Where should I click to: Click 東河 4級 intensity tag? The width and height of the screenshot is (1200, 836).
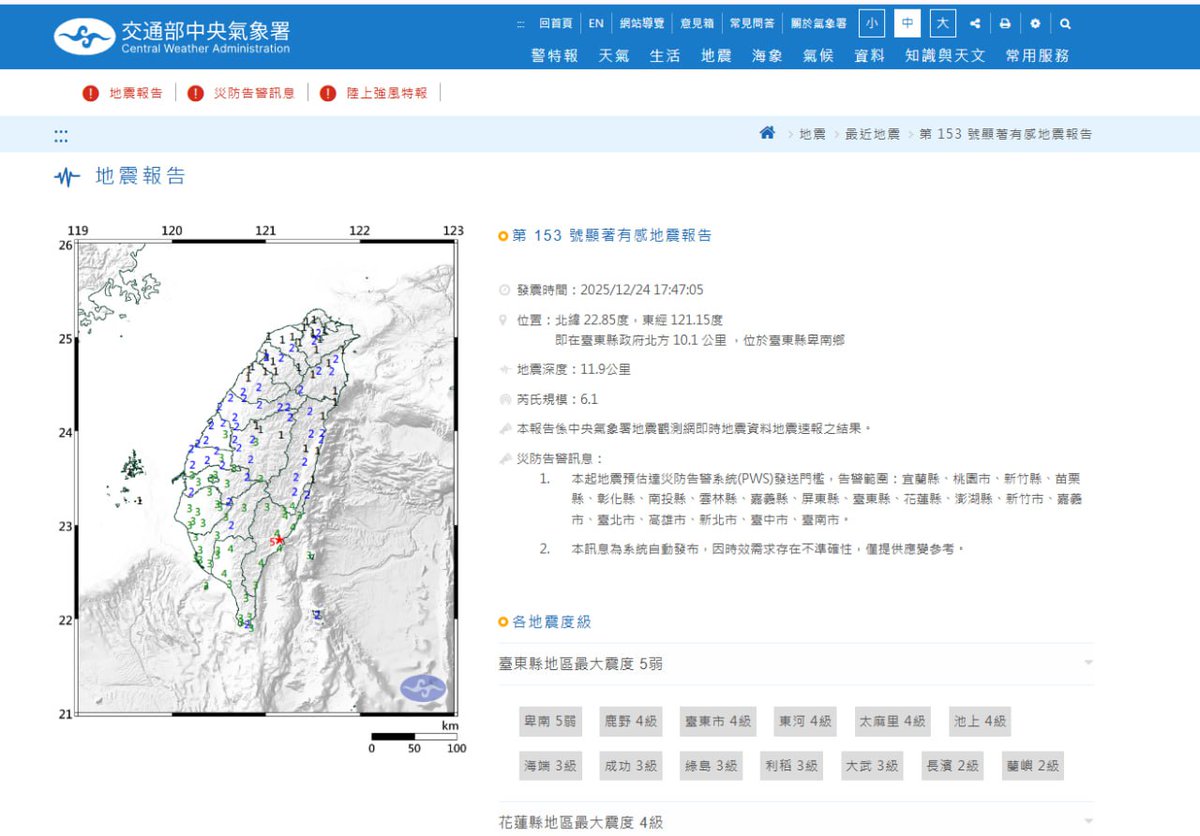[806, 721]
